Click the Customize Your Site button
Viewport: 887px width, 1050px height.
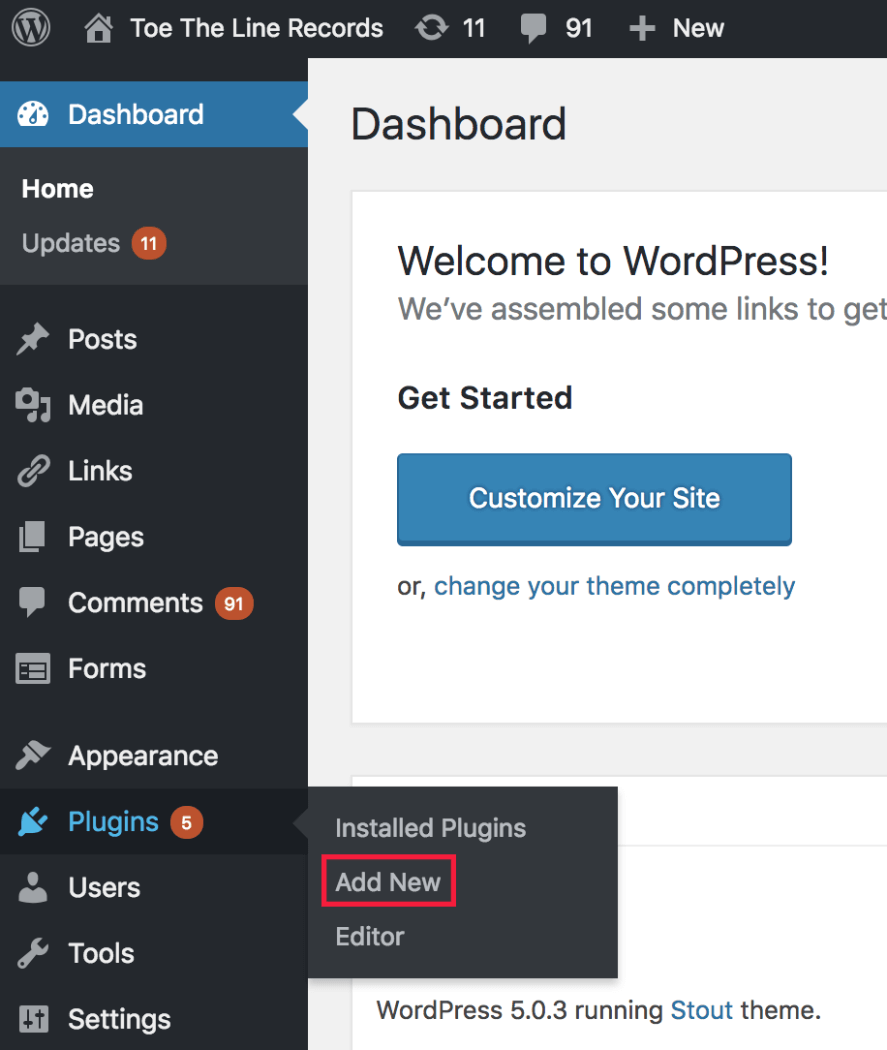pyautogui.click(x=594, y=499)
